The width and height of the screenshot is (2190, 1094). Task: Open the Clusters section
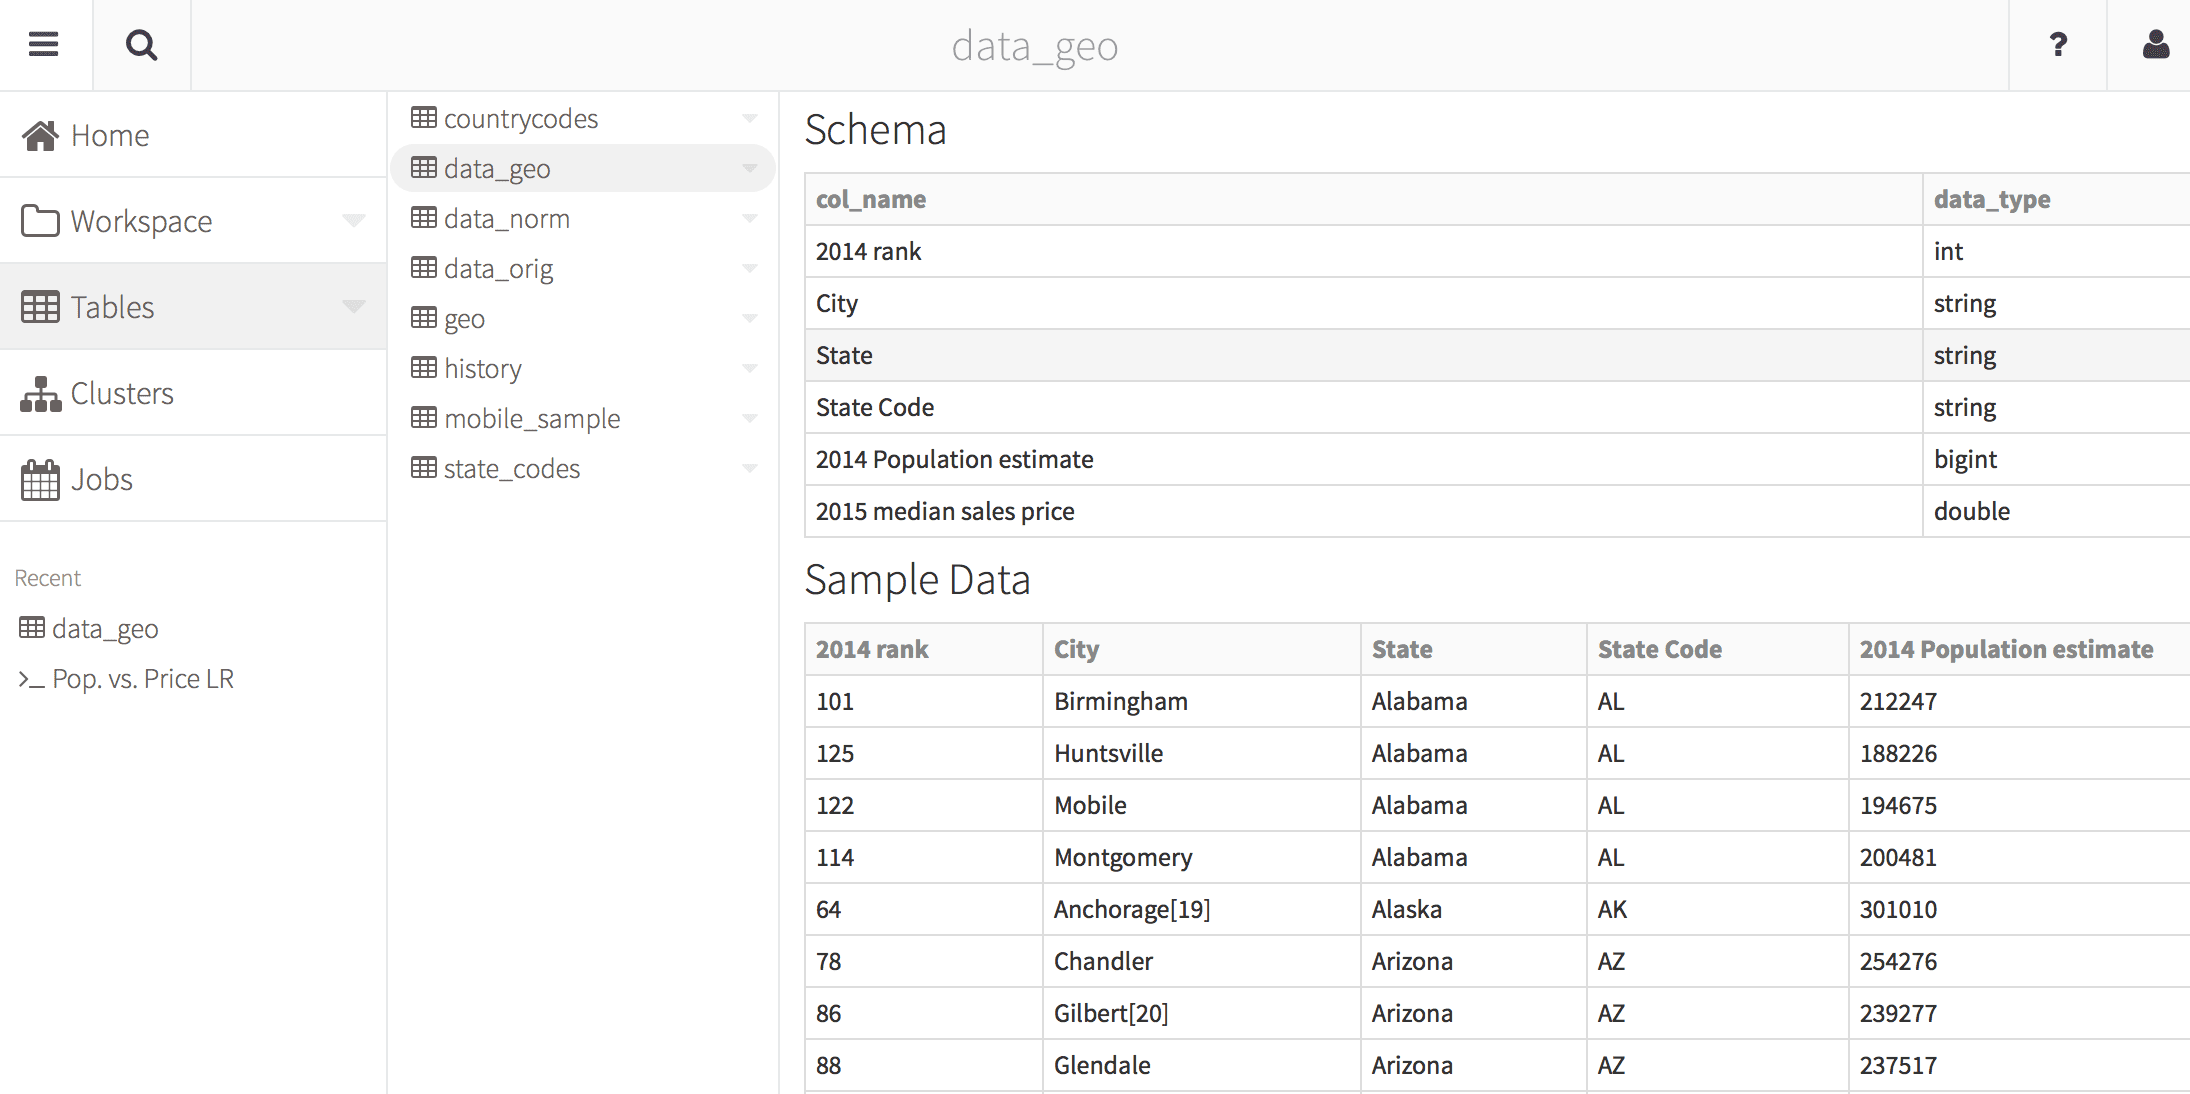click(121, 393)
